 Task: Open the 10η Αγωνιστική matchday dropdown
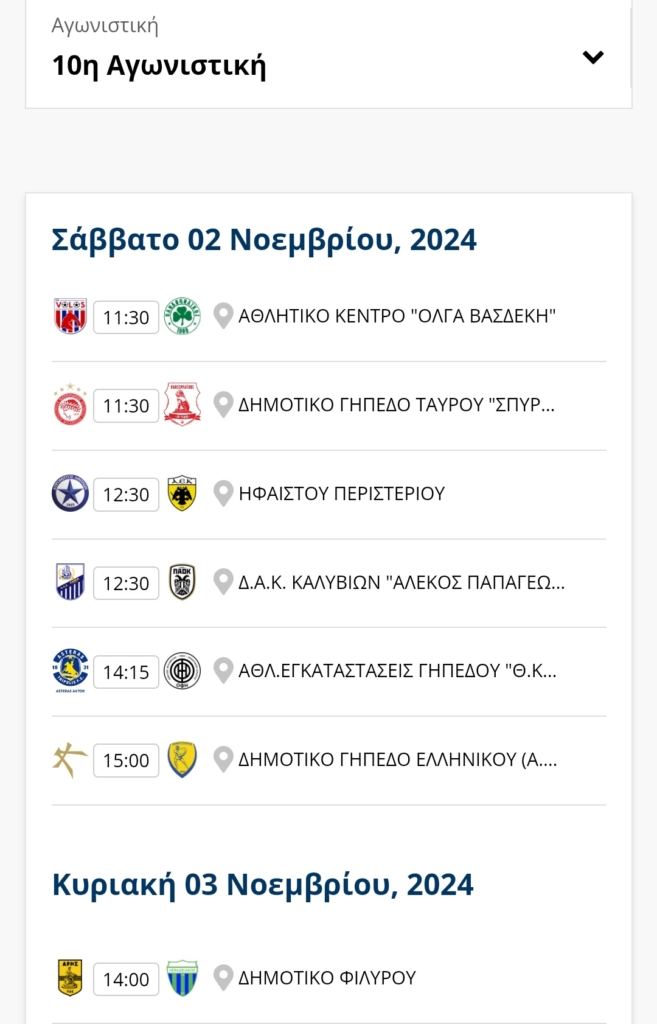tap(328, 54)
